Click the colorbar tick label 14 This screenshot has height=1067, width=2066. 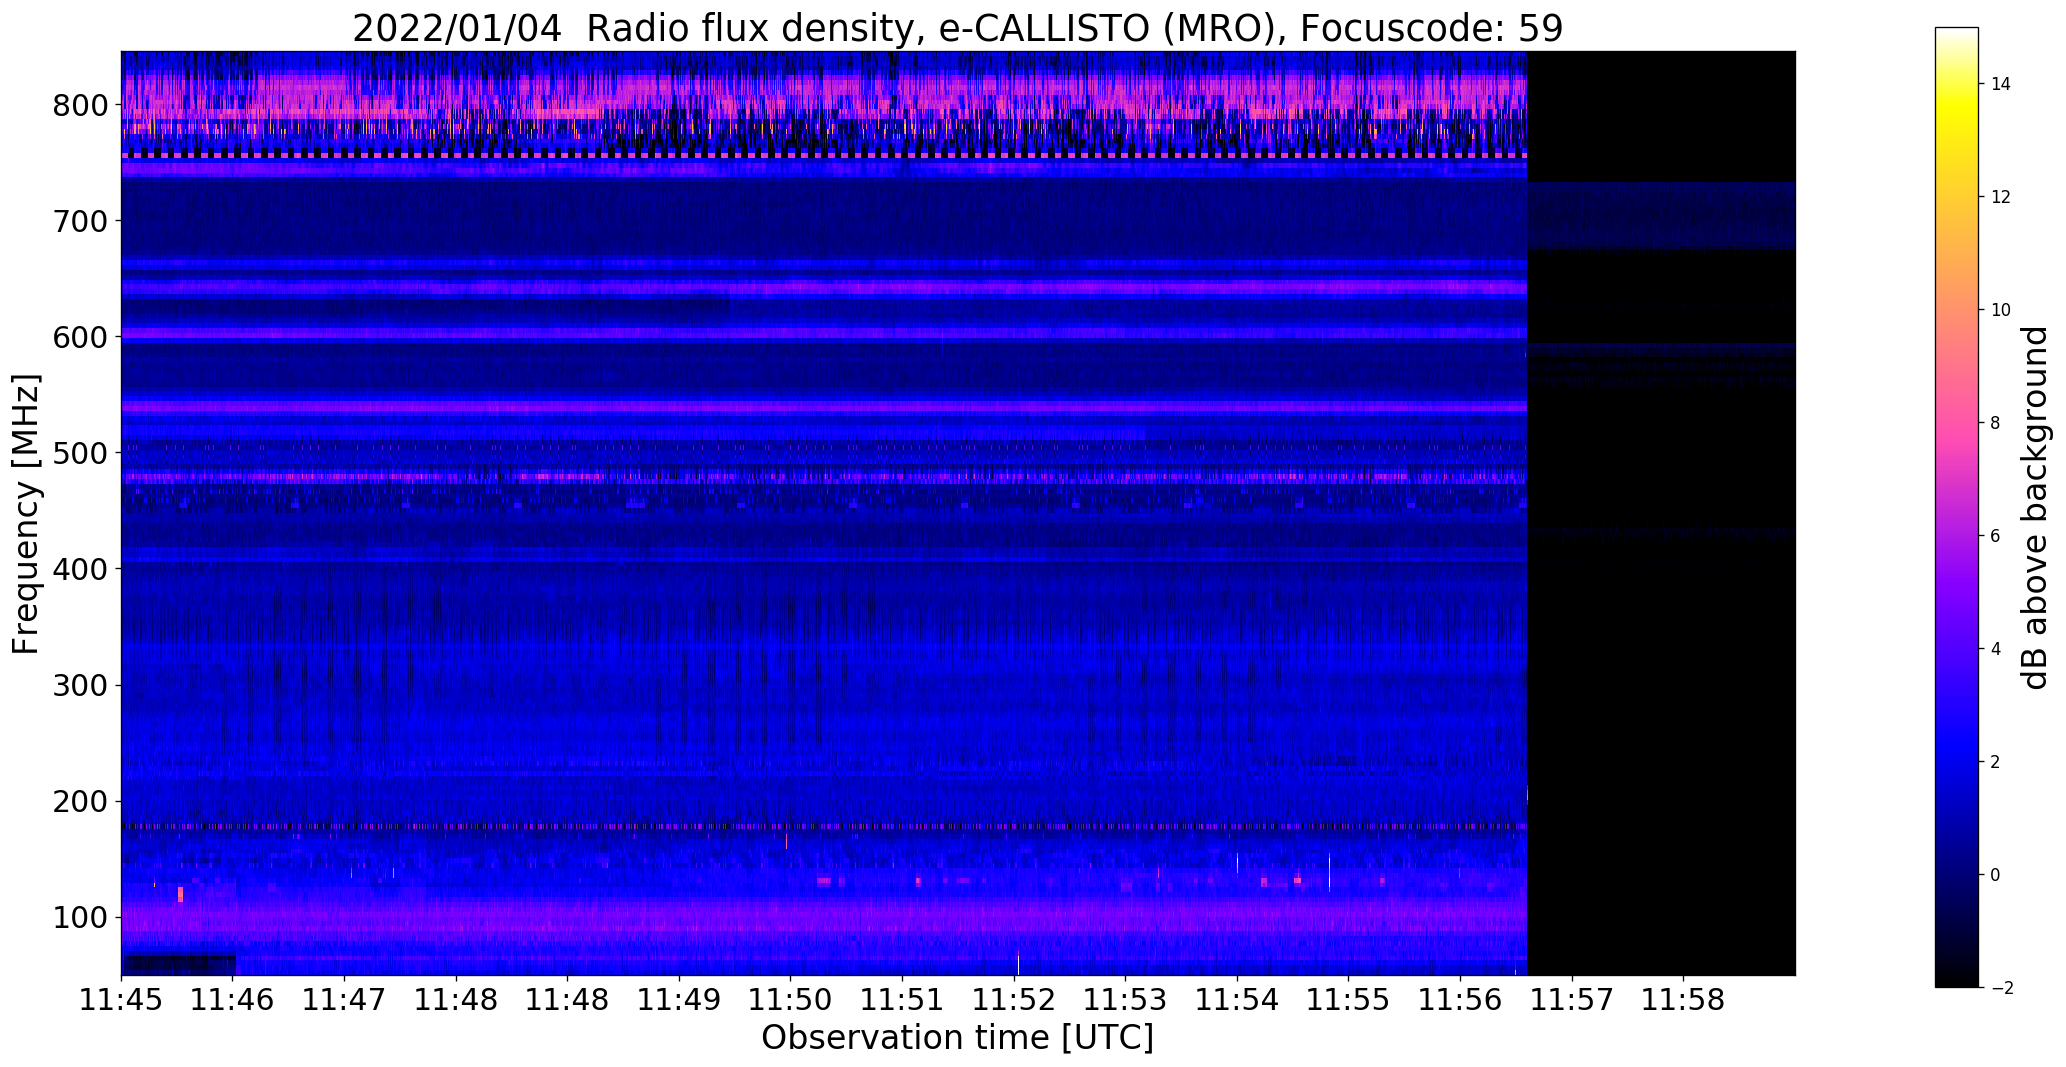pyautogui.click(x=2001, y=84)
